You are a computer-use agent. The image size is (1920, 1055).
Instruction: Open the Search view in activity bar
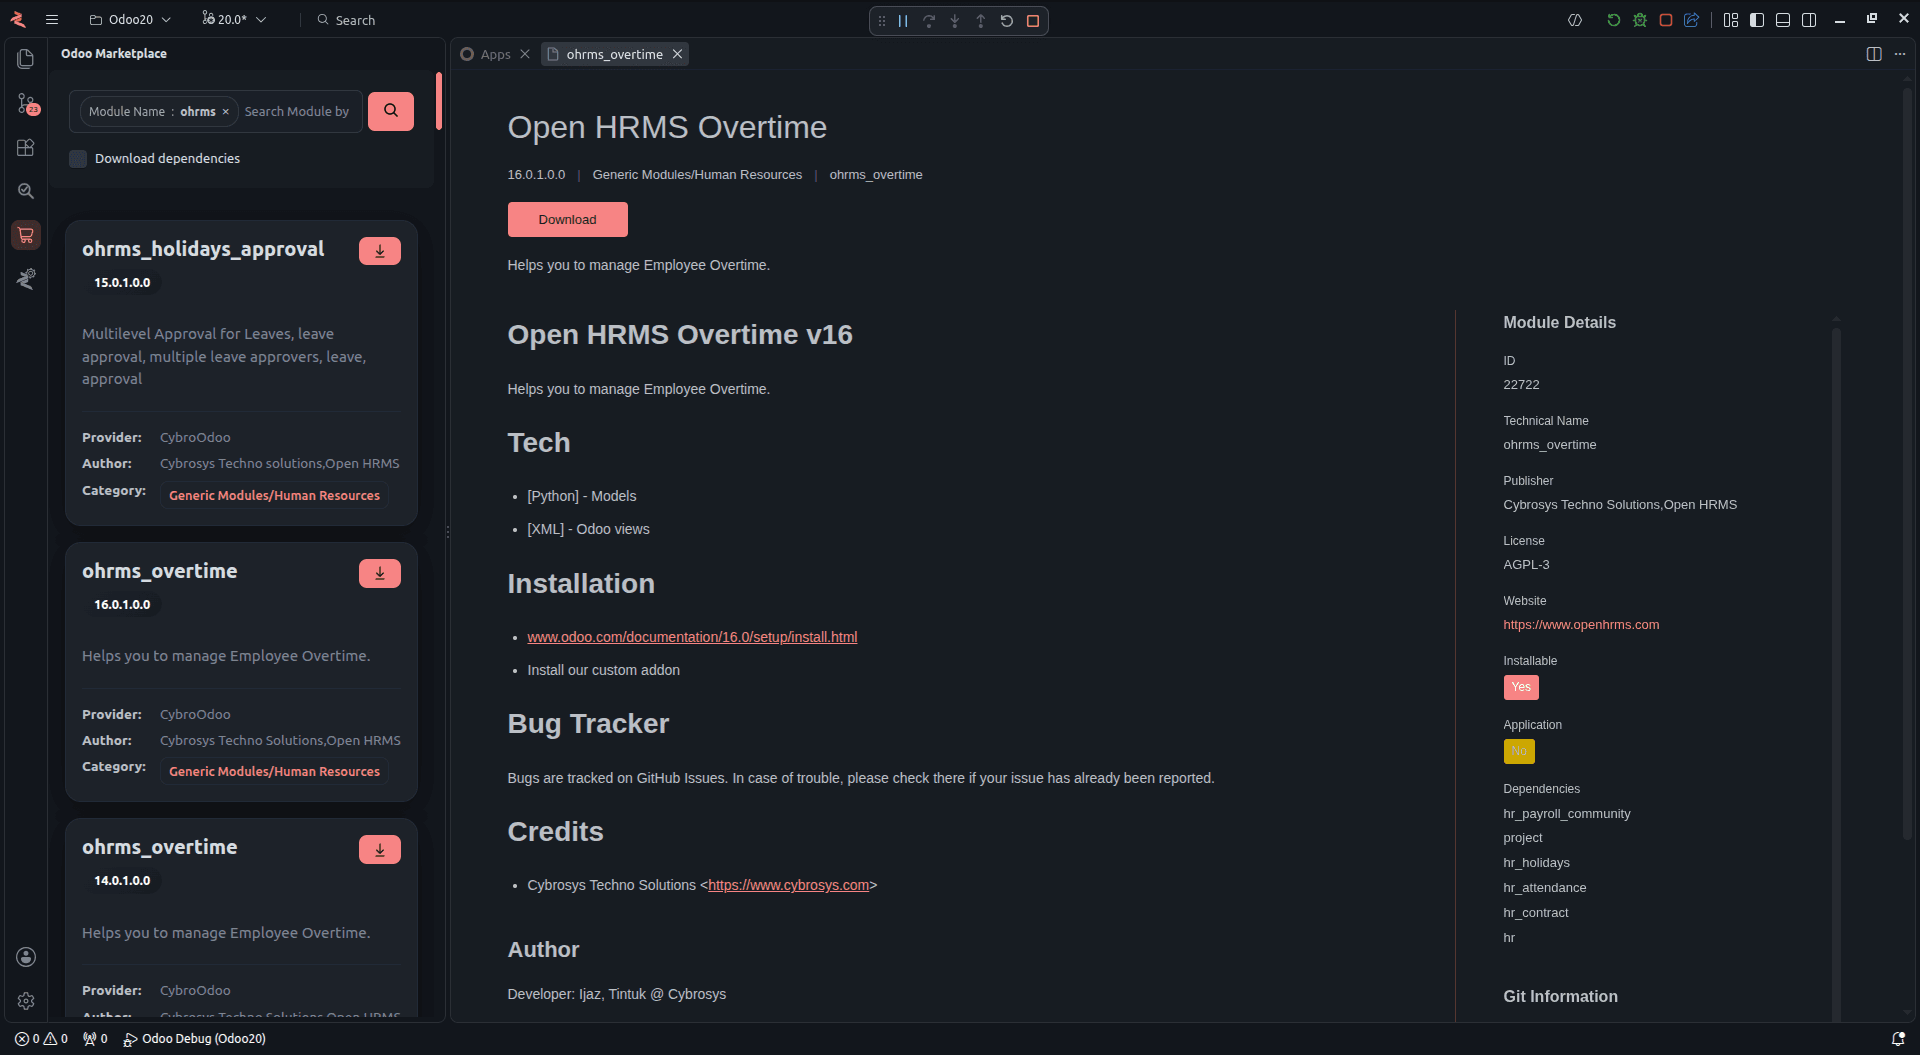(26, 191)
